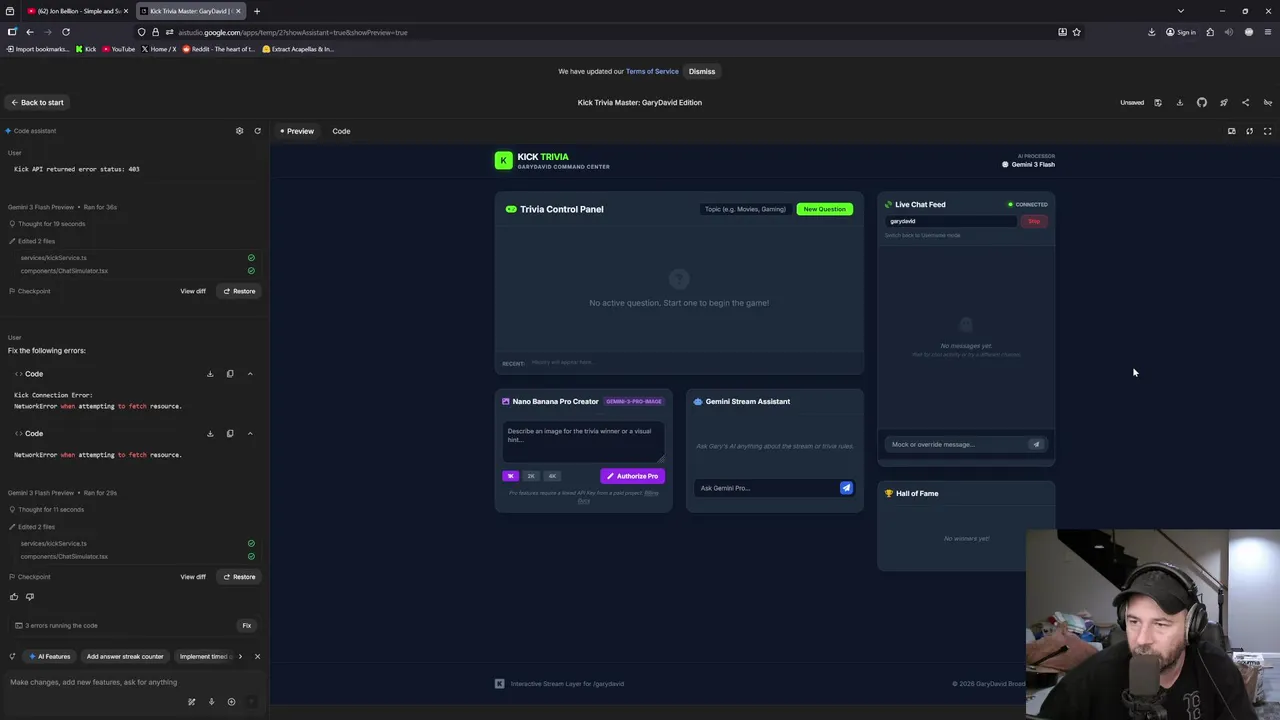
Task: Deploy app using the rocket icon
Action: click(1224, 102)
